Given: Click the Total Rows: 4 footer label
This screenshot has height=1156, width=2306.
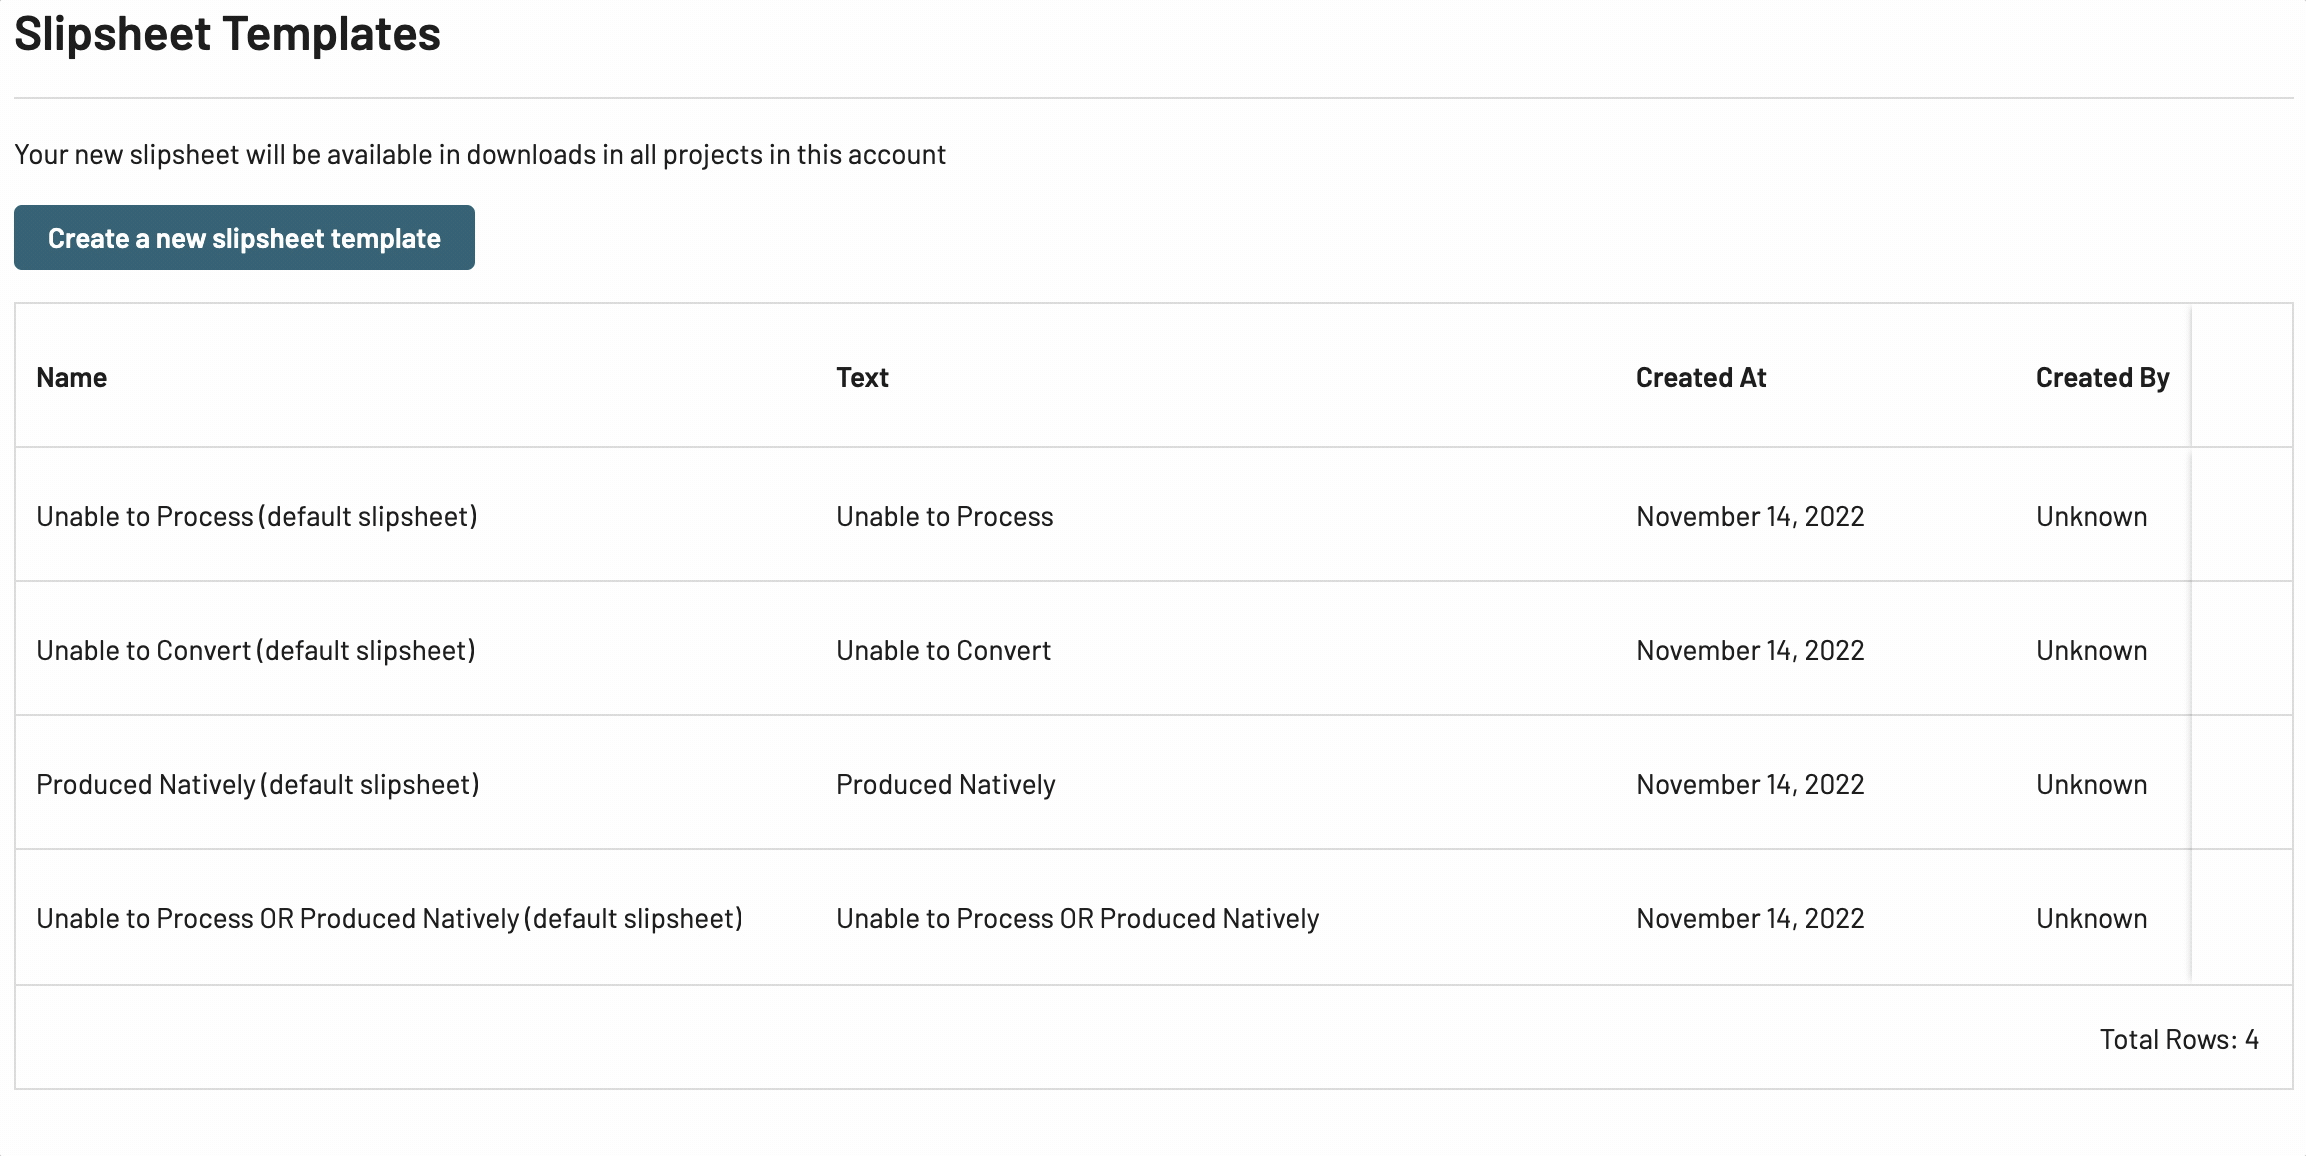Looking at the screenshot, I should click(x=2179, y=1039).
